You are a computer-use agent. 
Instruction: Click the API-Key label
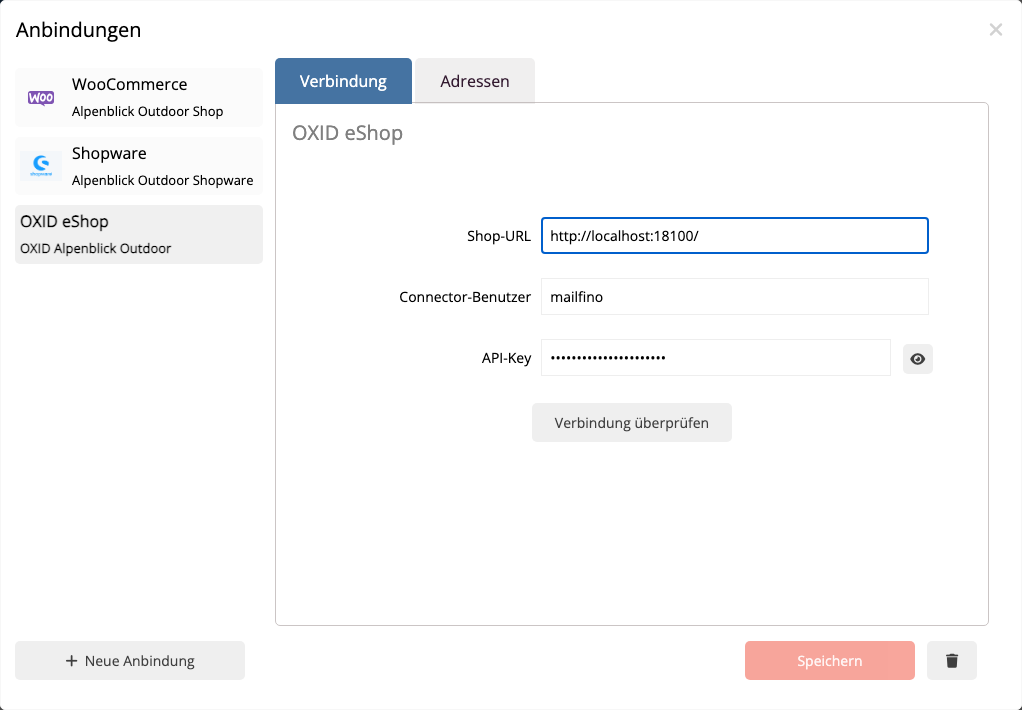click(506, 358)
